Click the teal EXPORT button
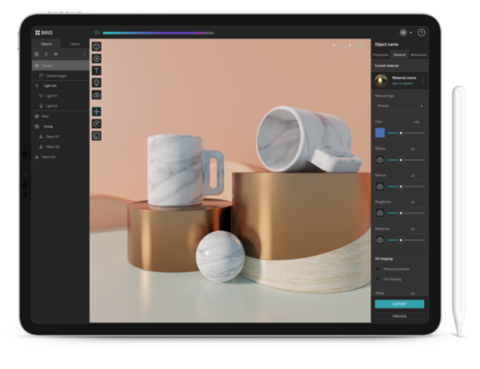 point(400,304)
